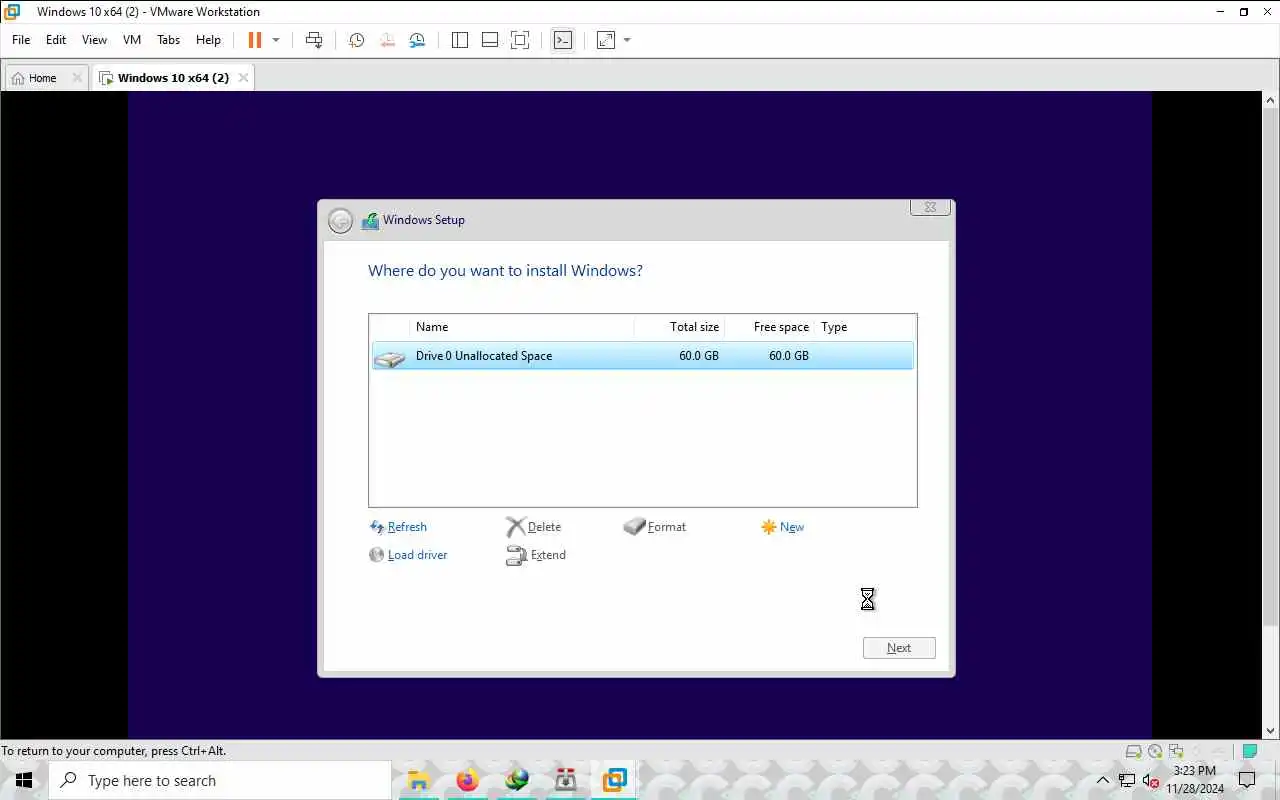Open the Help menu

pos(208,40)
